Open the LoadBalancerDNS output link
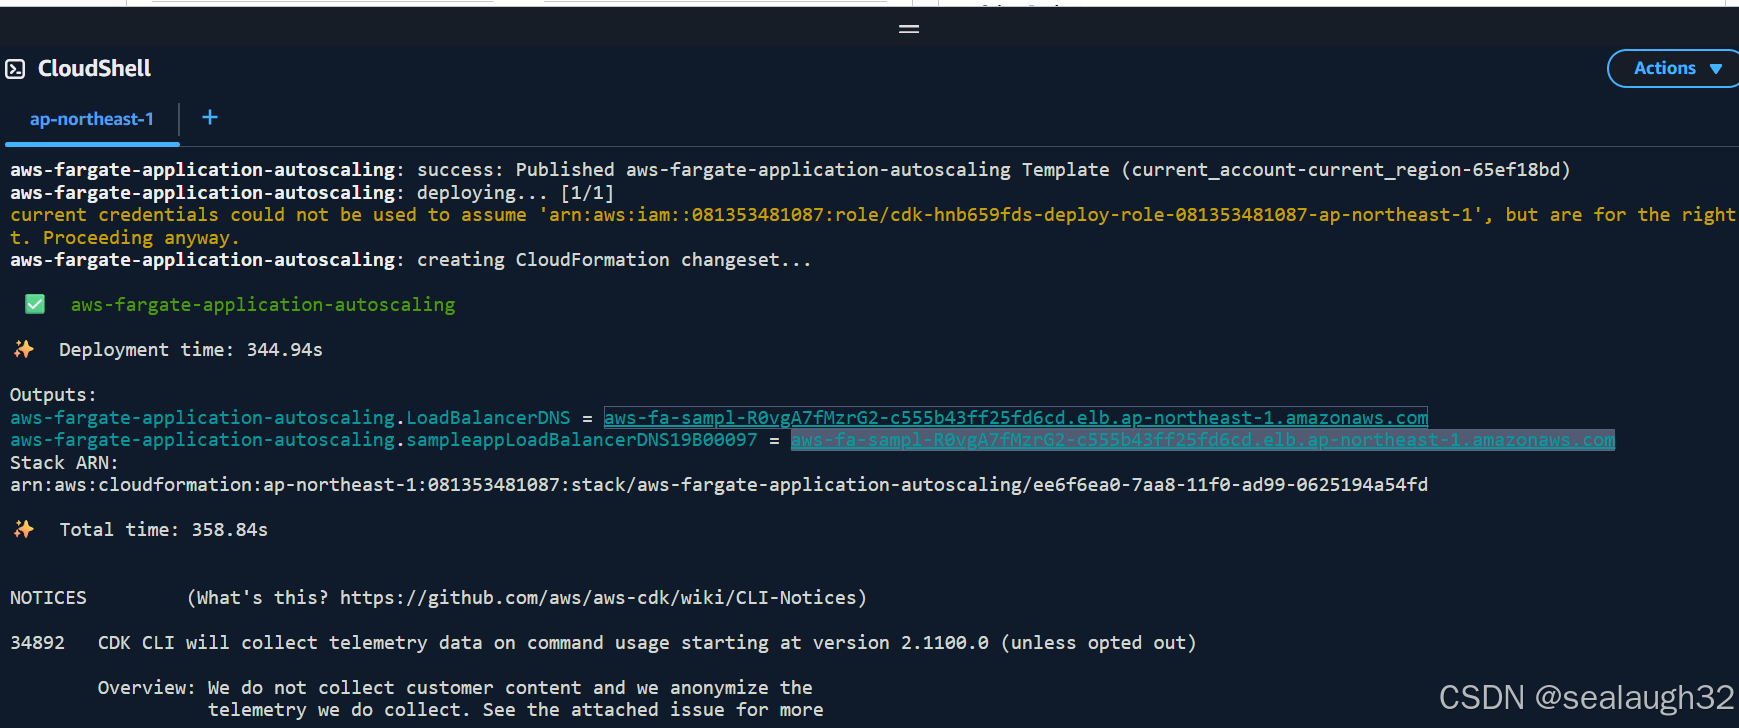Screen dimensions: 1739x728 click(1015, 418)
